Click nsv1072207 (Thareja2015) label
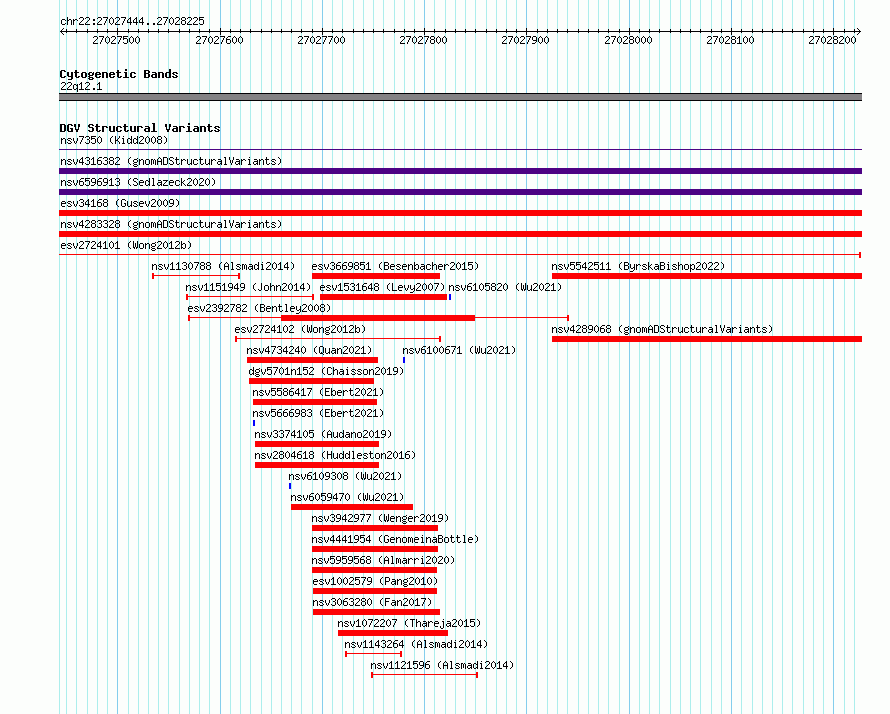Screen dimensions: 890x714 409,623
